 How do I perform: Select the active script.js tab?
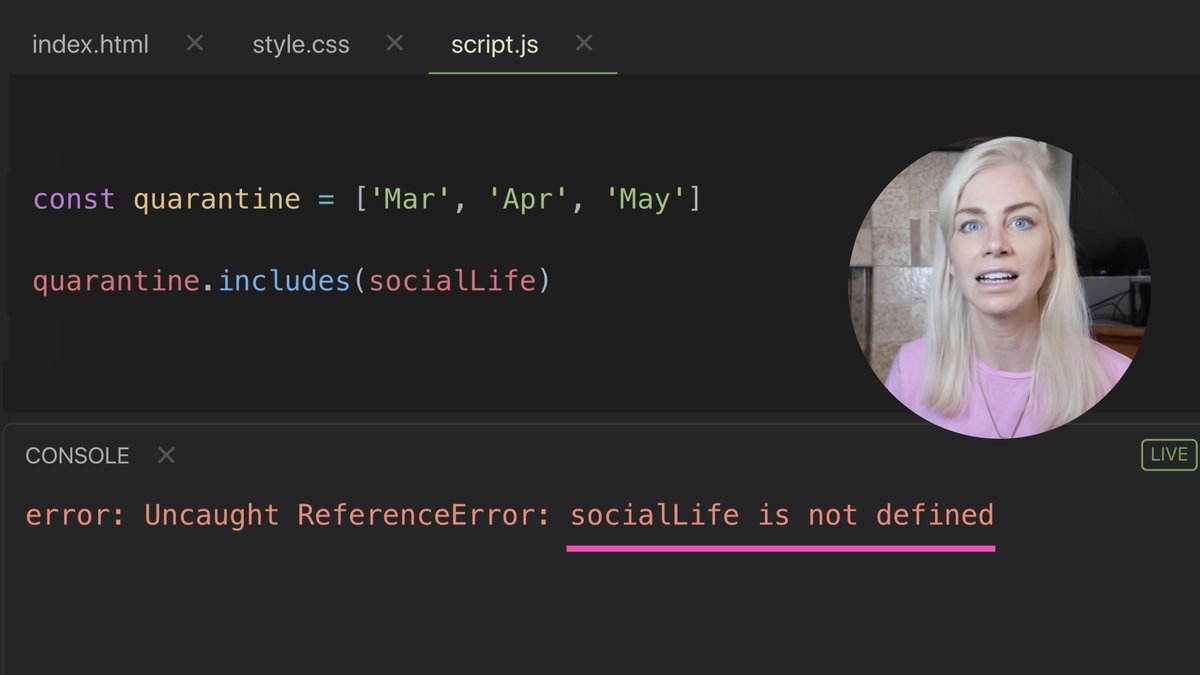click(493, 43)
